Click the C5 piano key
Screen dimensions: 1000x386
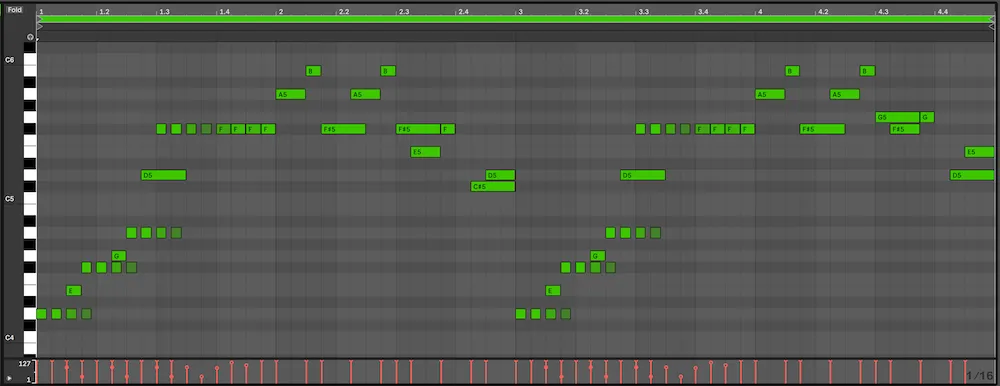point(30,198)
